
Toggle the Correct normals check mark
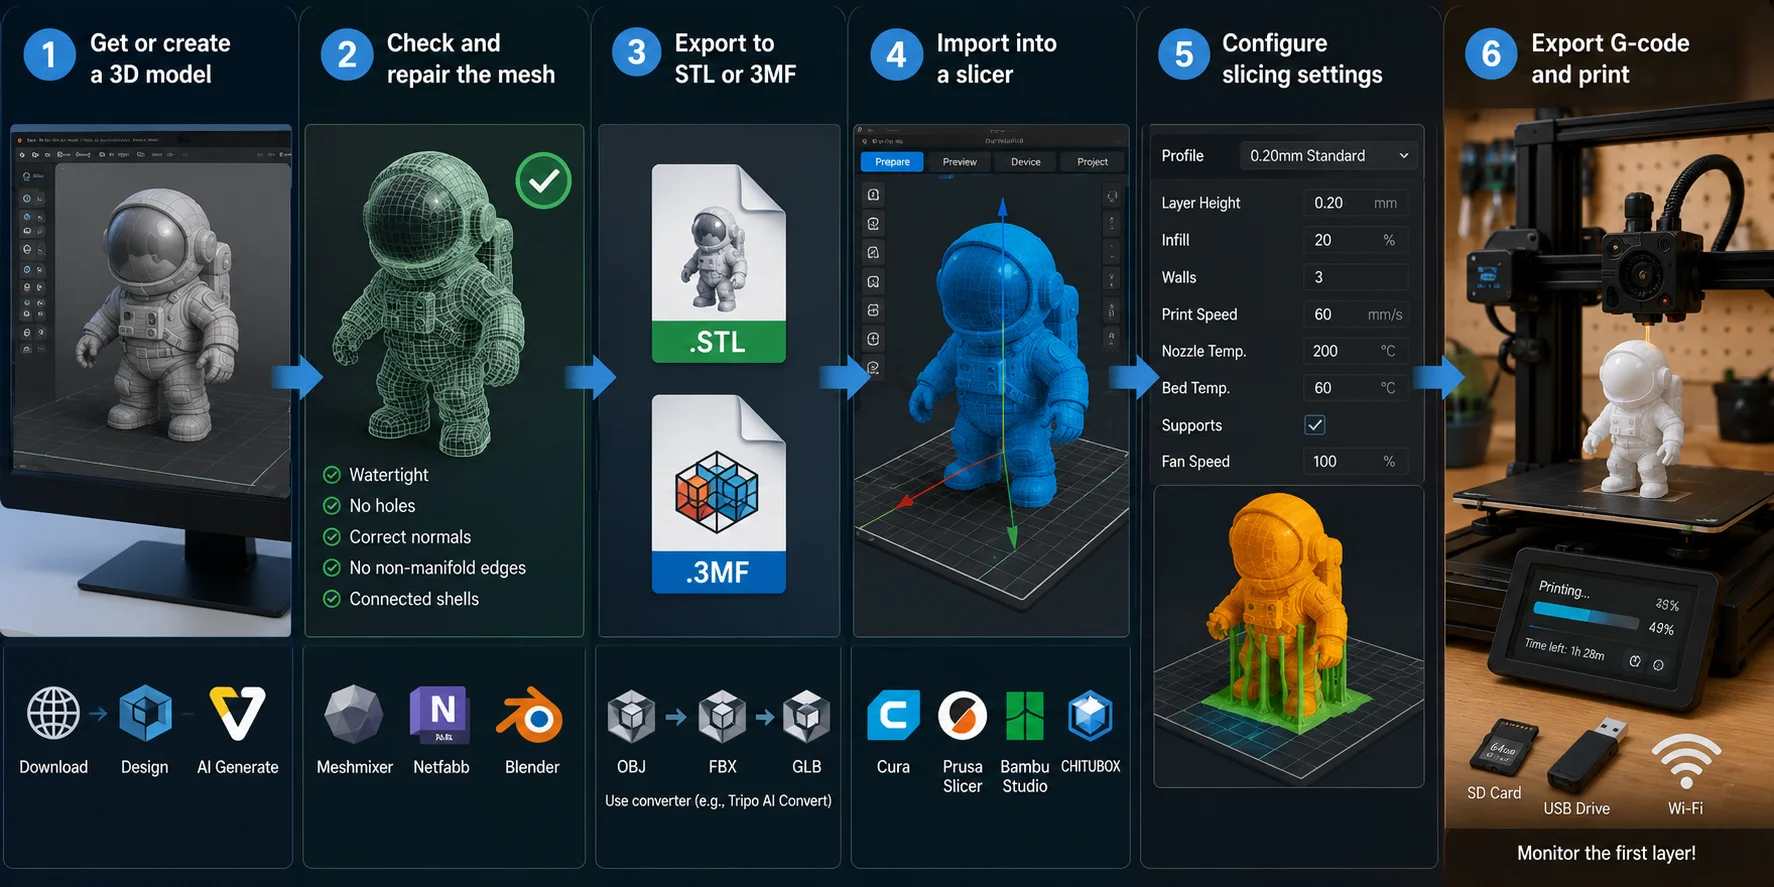pyautogui.click(x=332, y=537)
